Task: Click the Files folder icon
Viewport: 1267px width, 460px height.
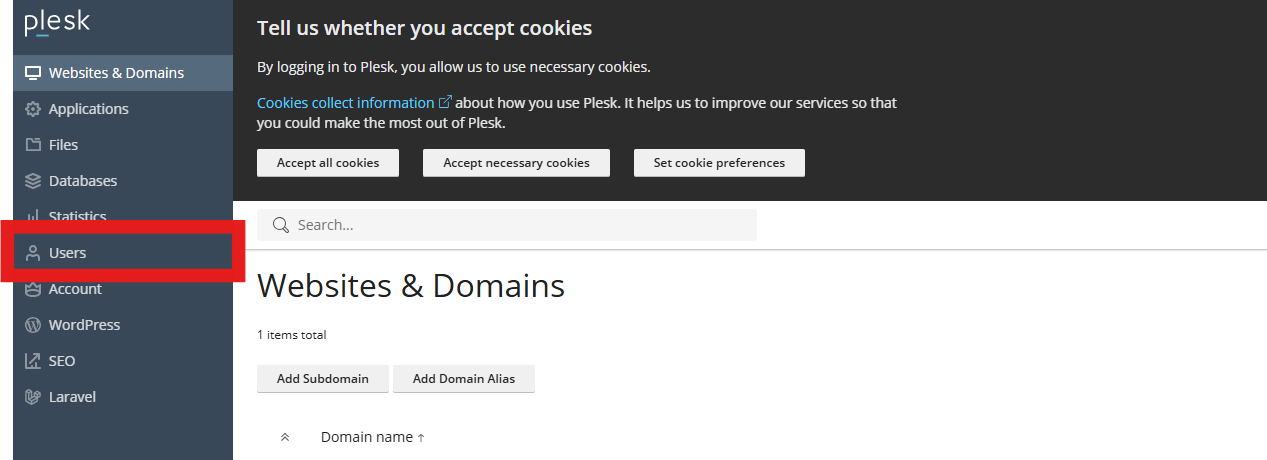Action: coord(33,145)
